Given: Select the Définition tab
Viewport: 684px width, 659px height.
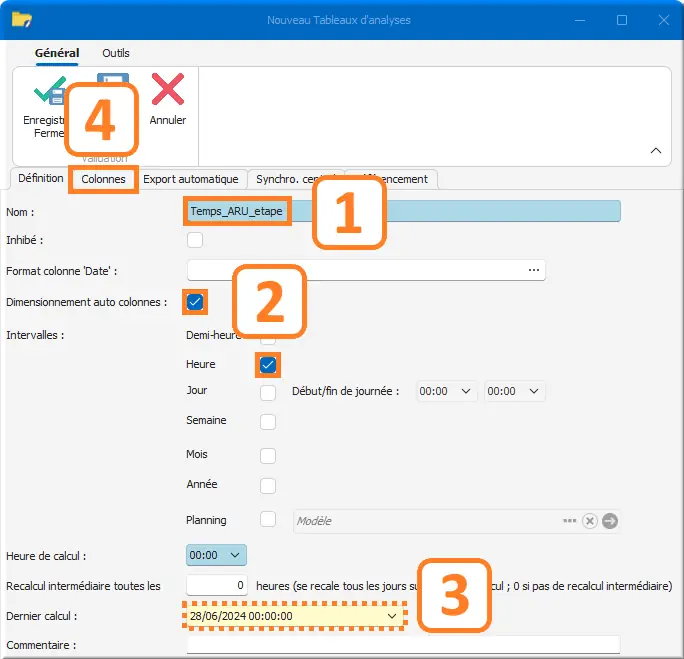Looking at the screenshot, I should (x=41, y=178).
